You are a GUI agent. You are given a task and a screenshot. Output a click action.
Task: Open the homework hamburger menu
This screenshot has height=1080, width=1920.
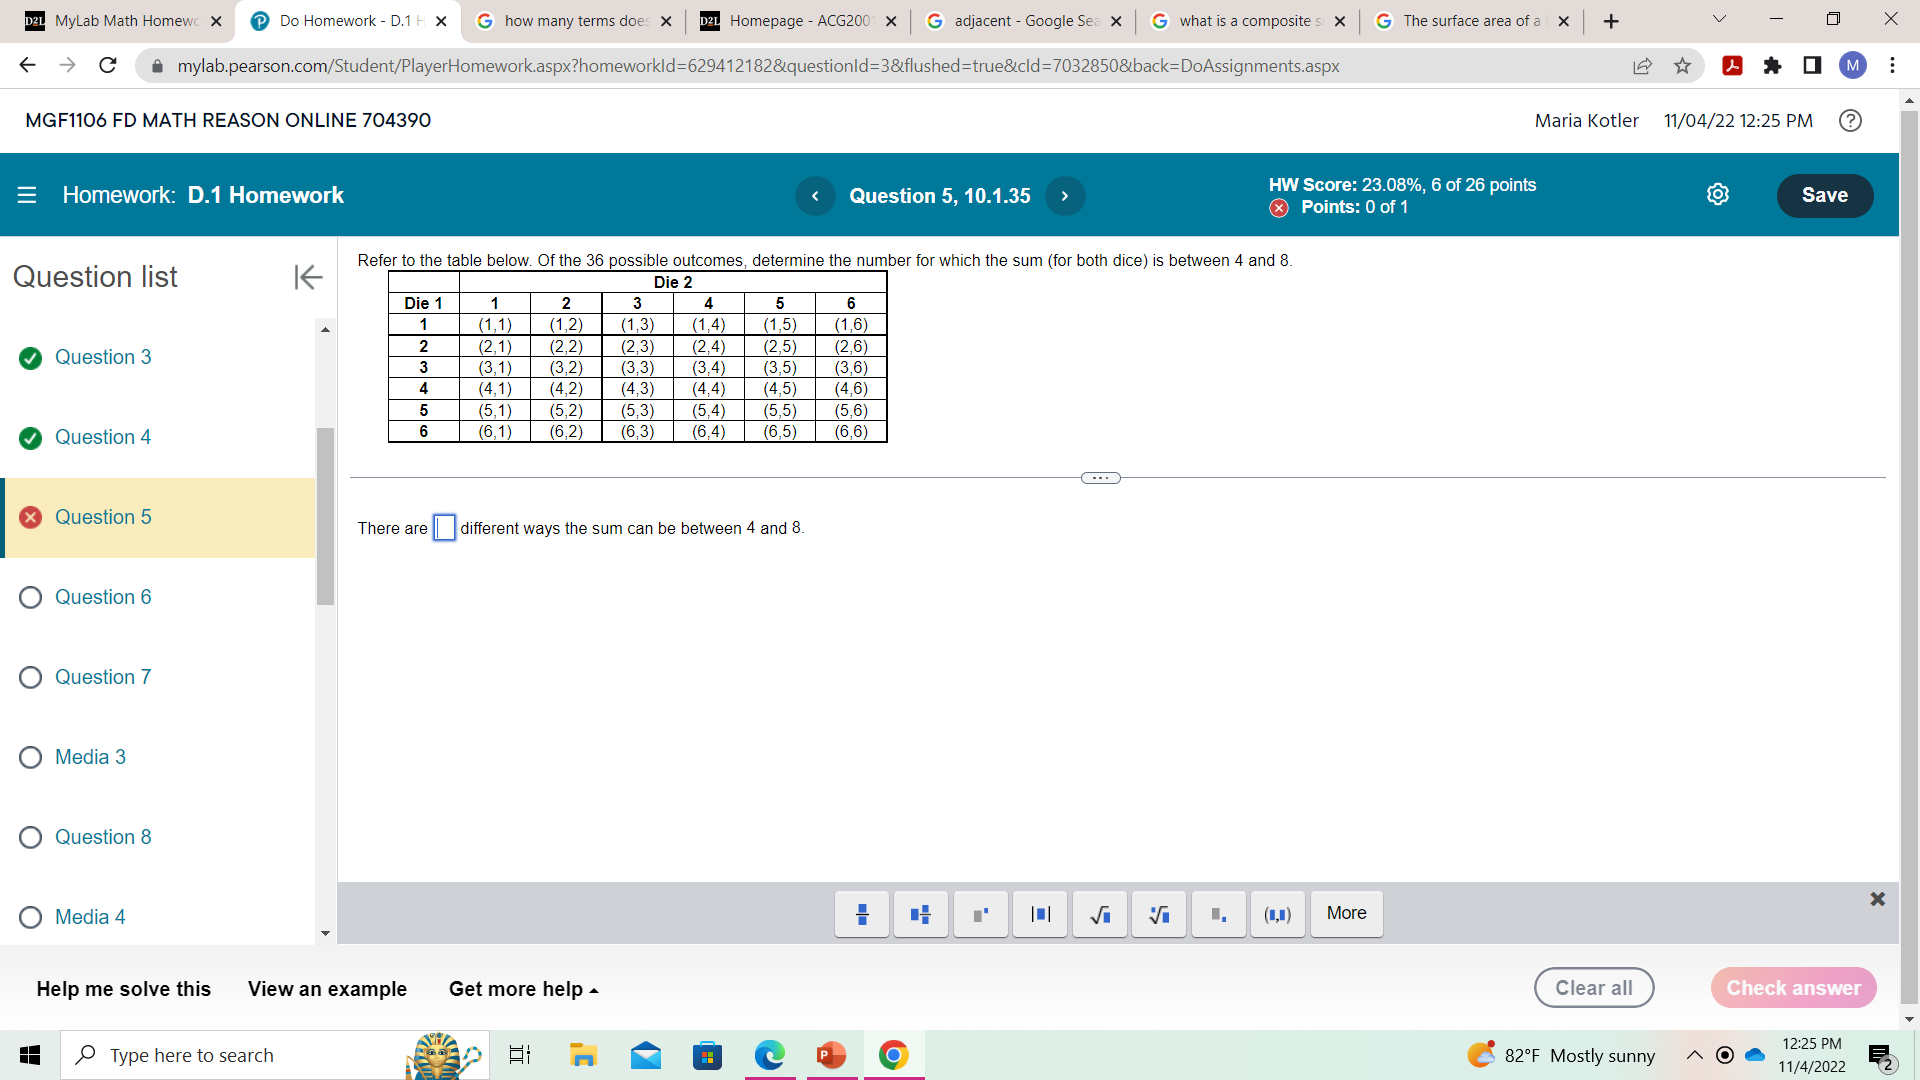click(x=27, y=195)
